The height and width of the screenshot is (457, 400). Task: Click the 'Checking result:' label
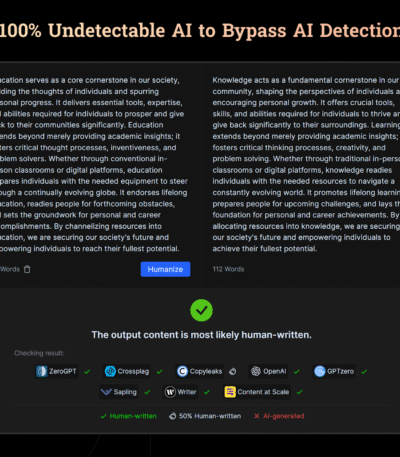[39, 353]
